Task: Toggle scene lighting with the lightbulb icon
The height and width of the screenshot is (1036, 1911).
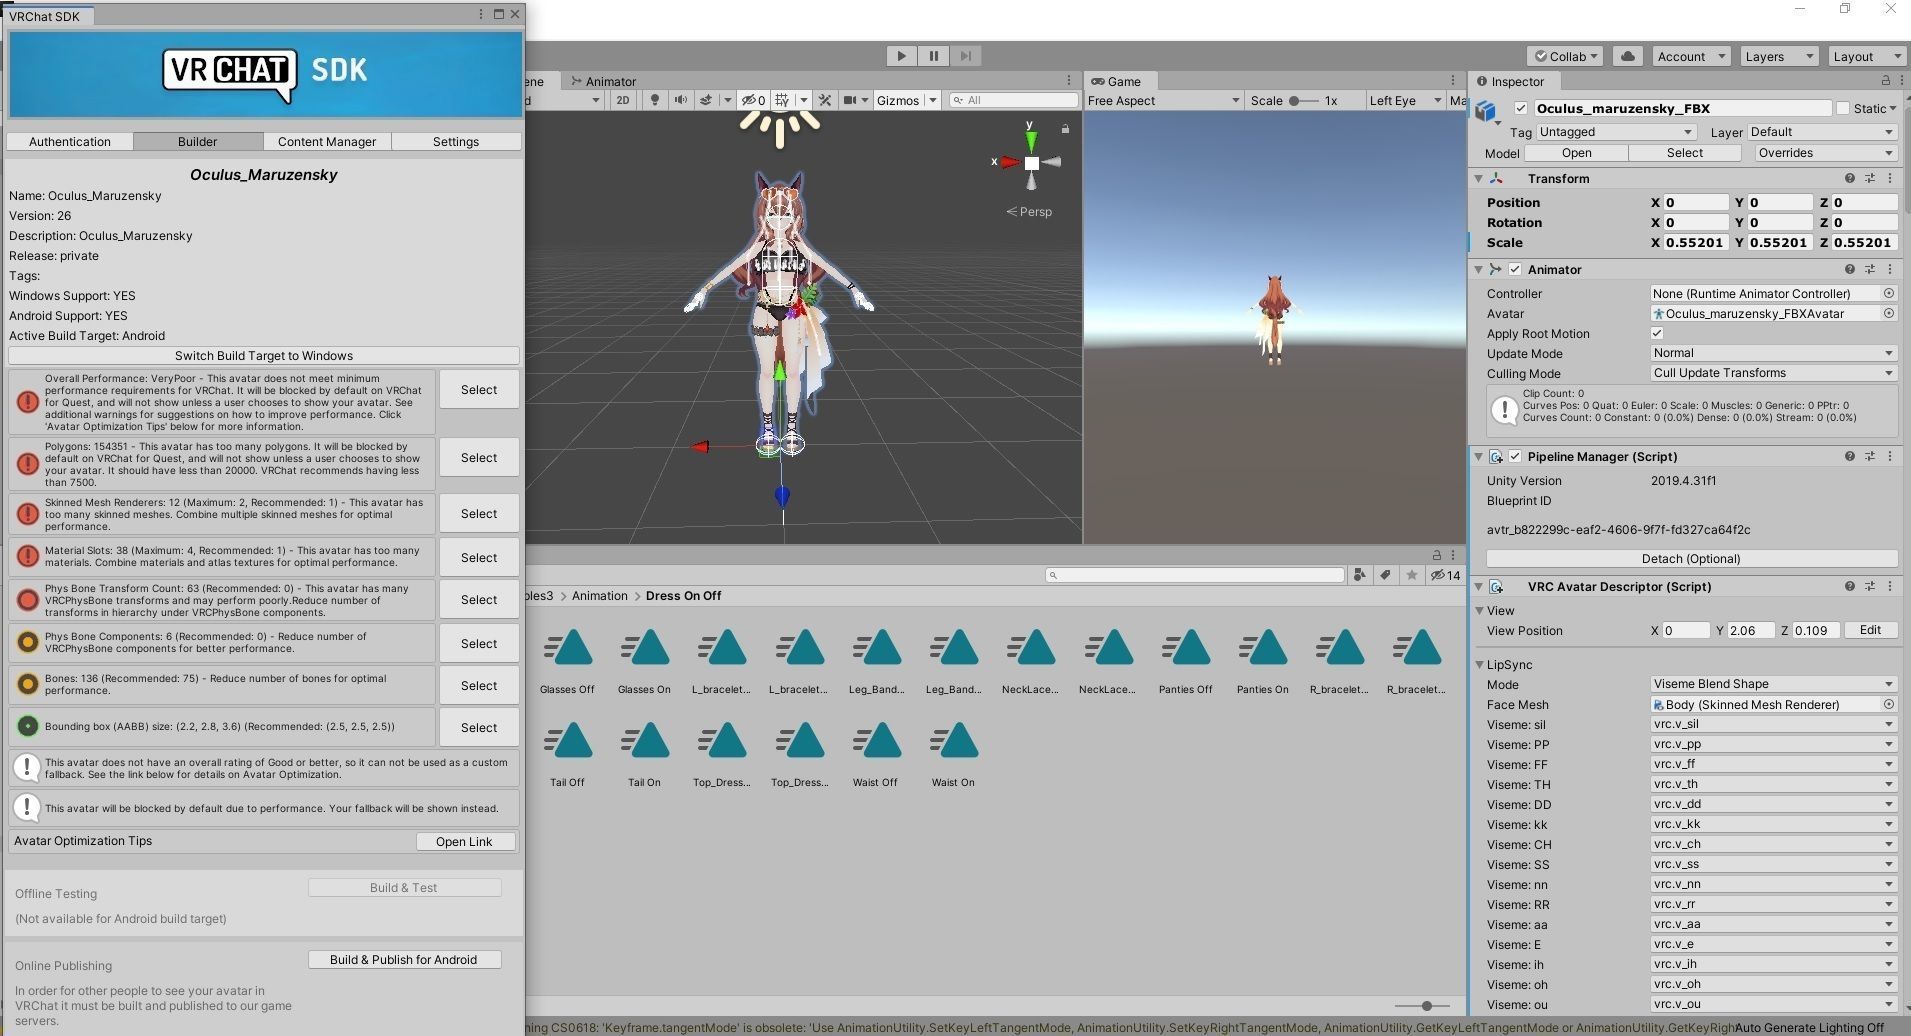Action: [655, 100]
